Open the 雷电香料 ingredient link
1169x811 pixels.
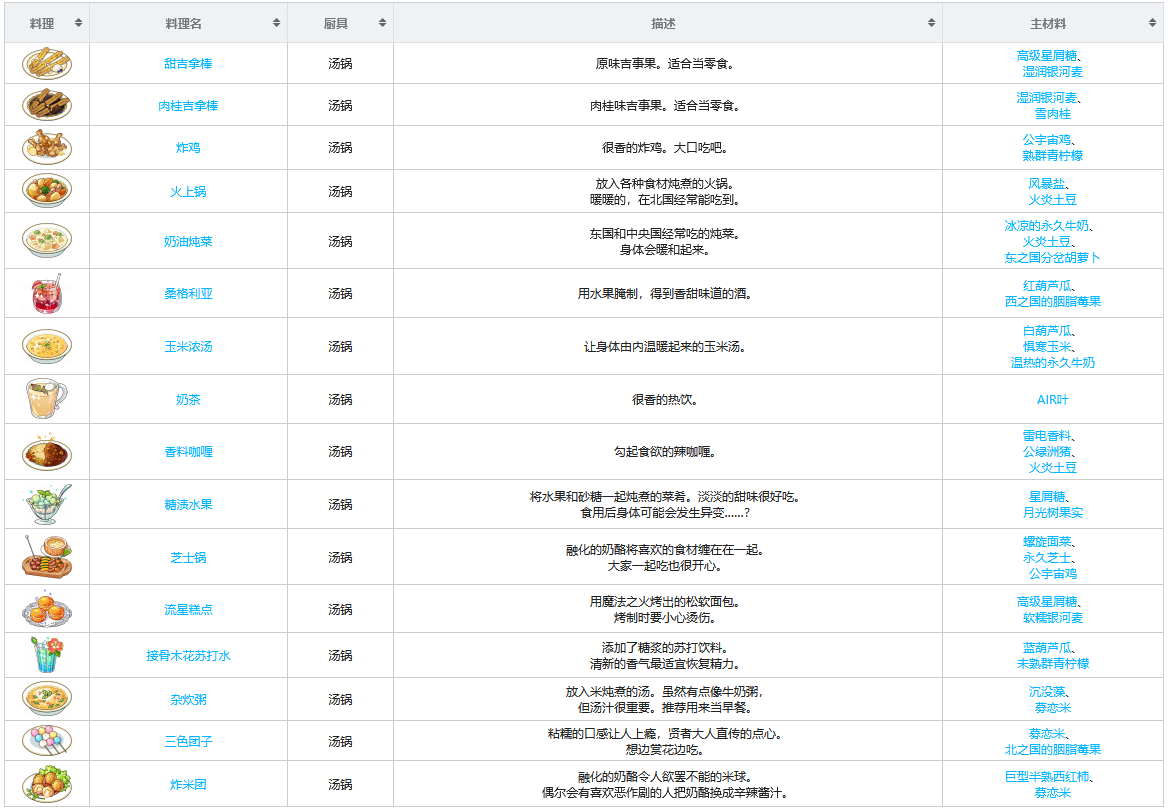[x=1046, y=435]
